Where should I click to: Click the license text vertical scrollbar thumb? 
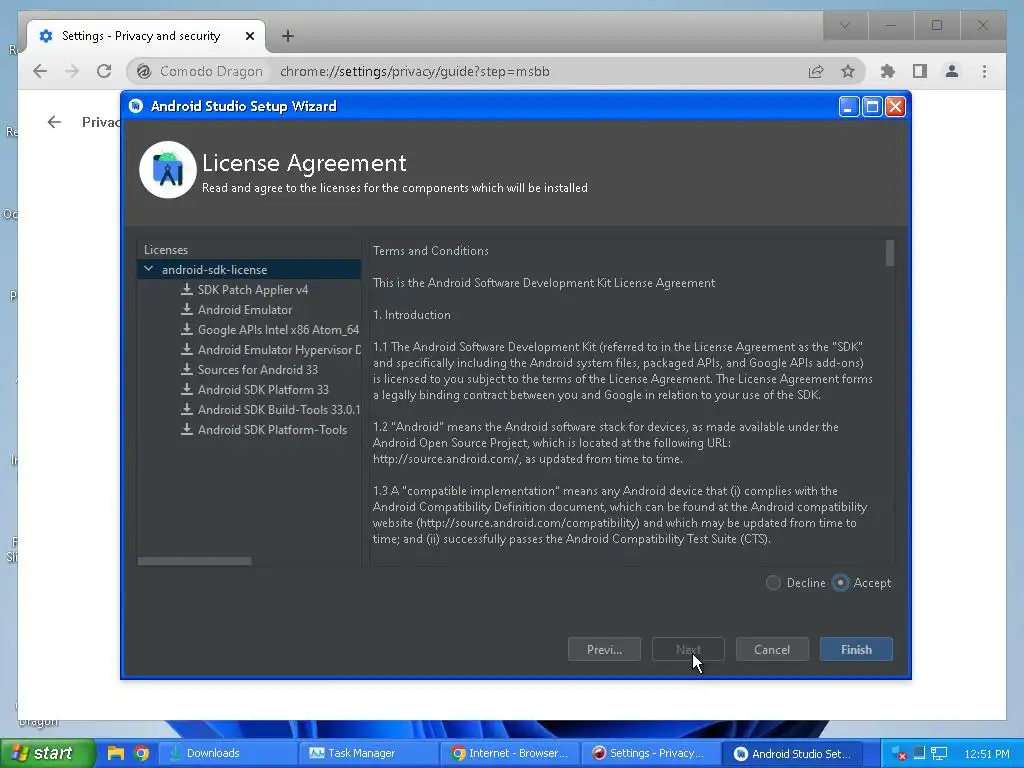pos(889,253)
